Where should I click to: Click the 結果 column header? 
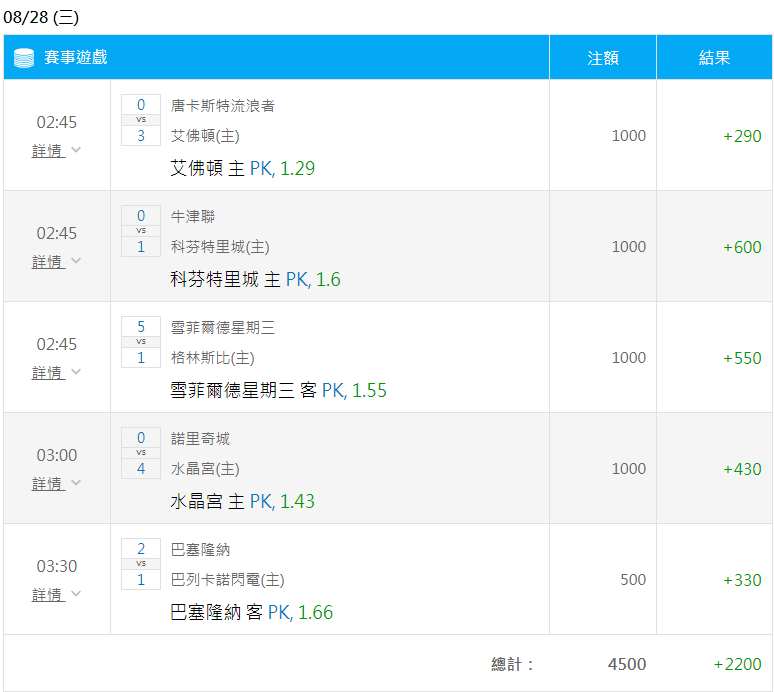[x=714, y=58]
